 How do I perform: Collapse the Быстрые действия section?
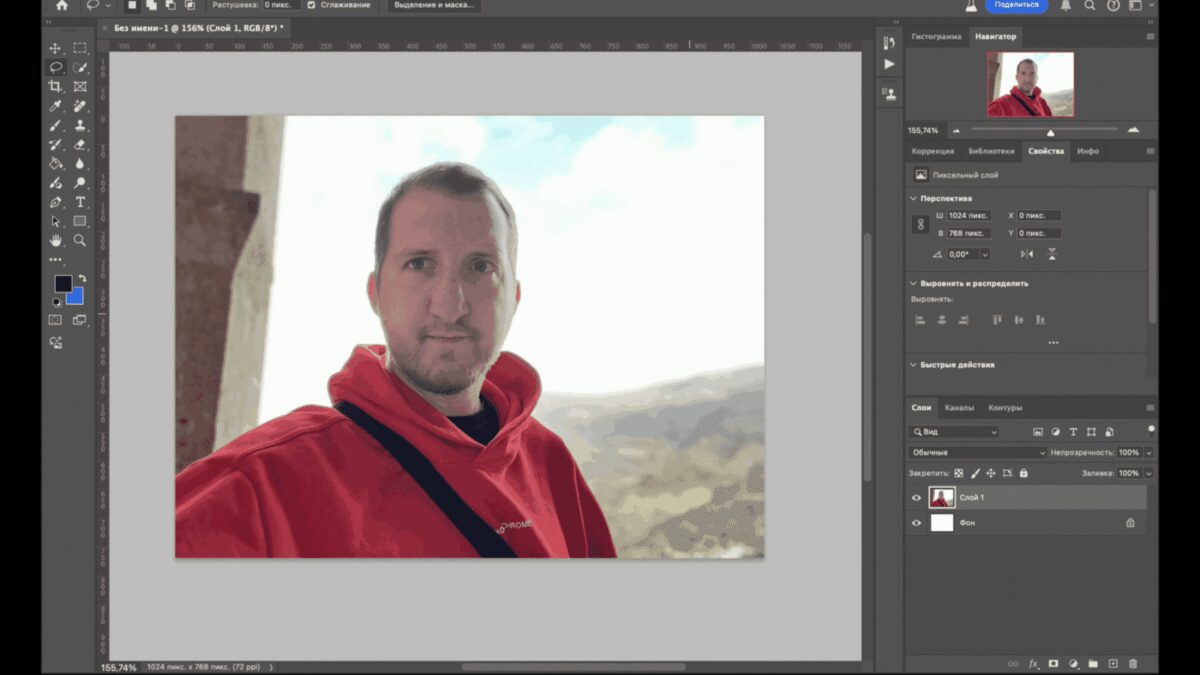click(x=913, y=365)
